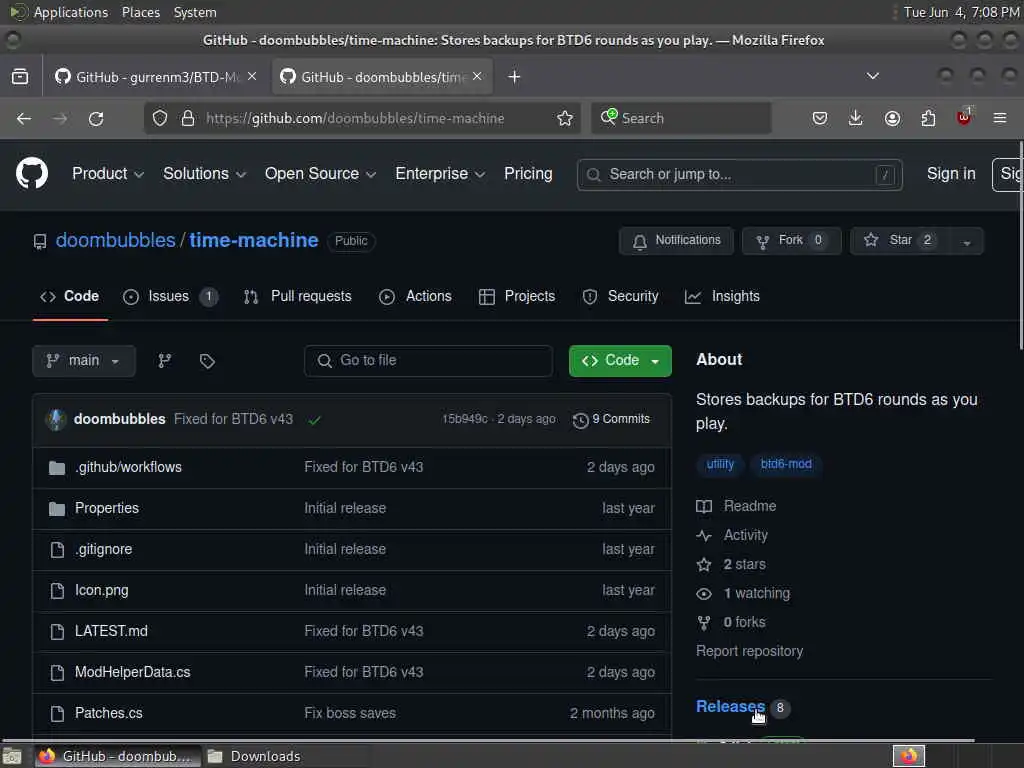1024x768 pixels.
Task: Expand the Product menu
Action: coord(108,174)
